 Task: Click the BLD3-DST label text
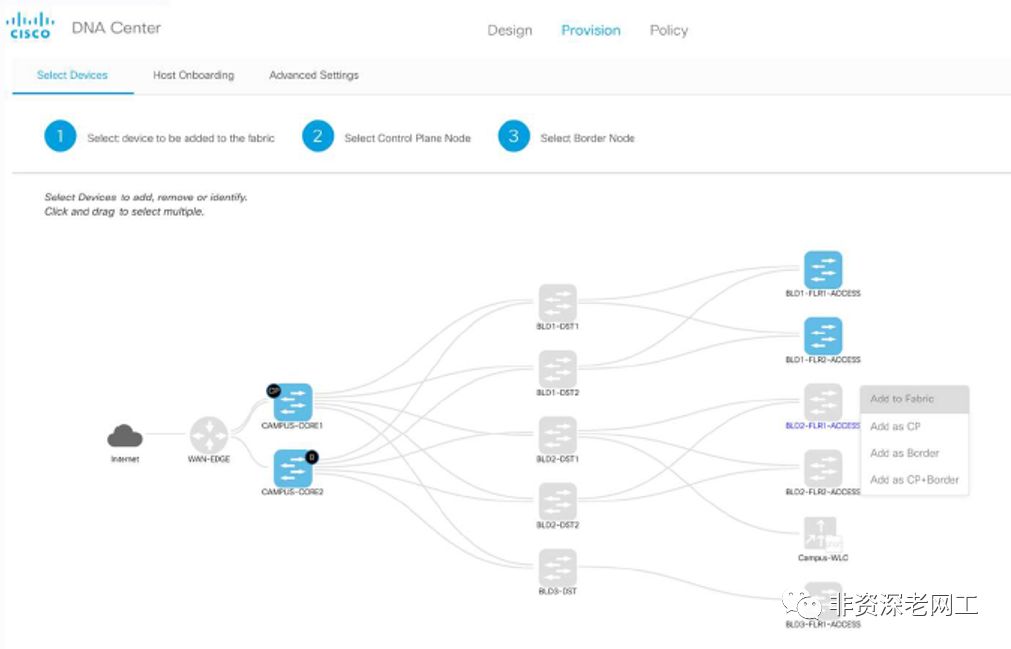coord(558,591)
